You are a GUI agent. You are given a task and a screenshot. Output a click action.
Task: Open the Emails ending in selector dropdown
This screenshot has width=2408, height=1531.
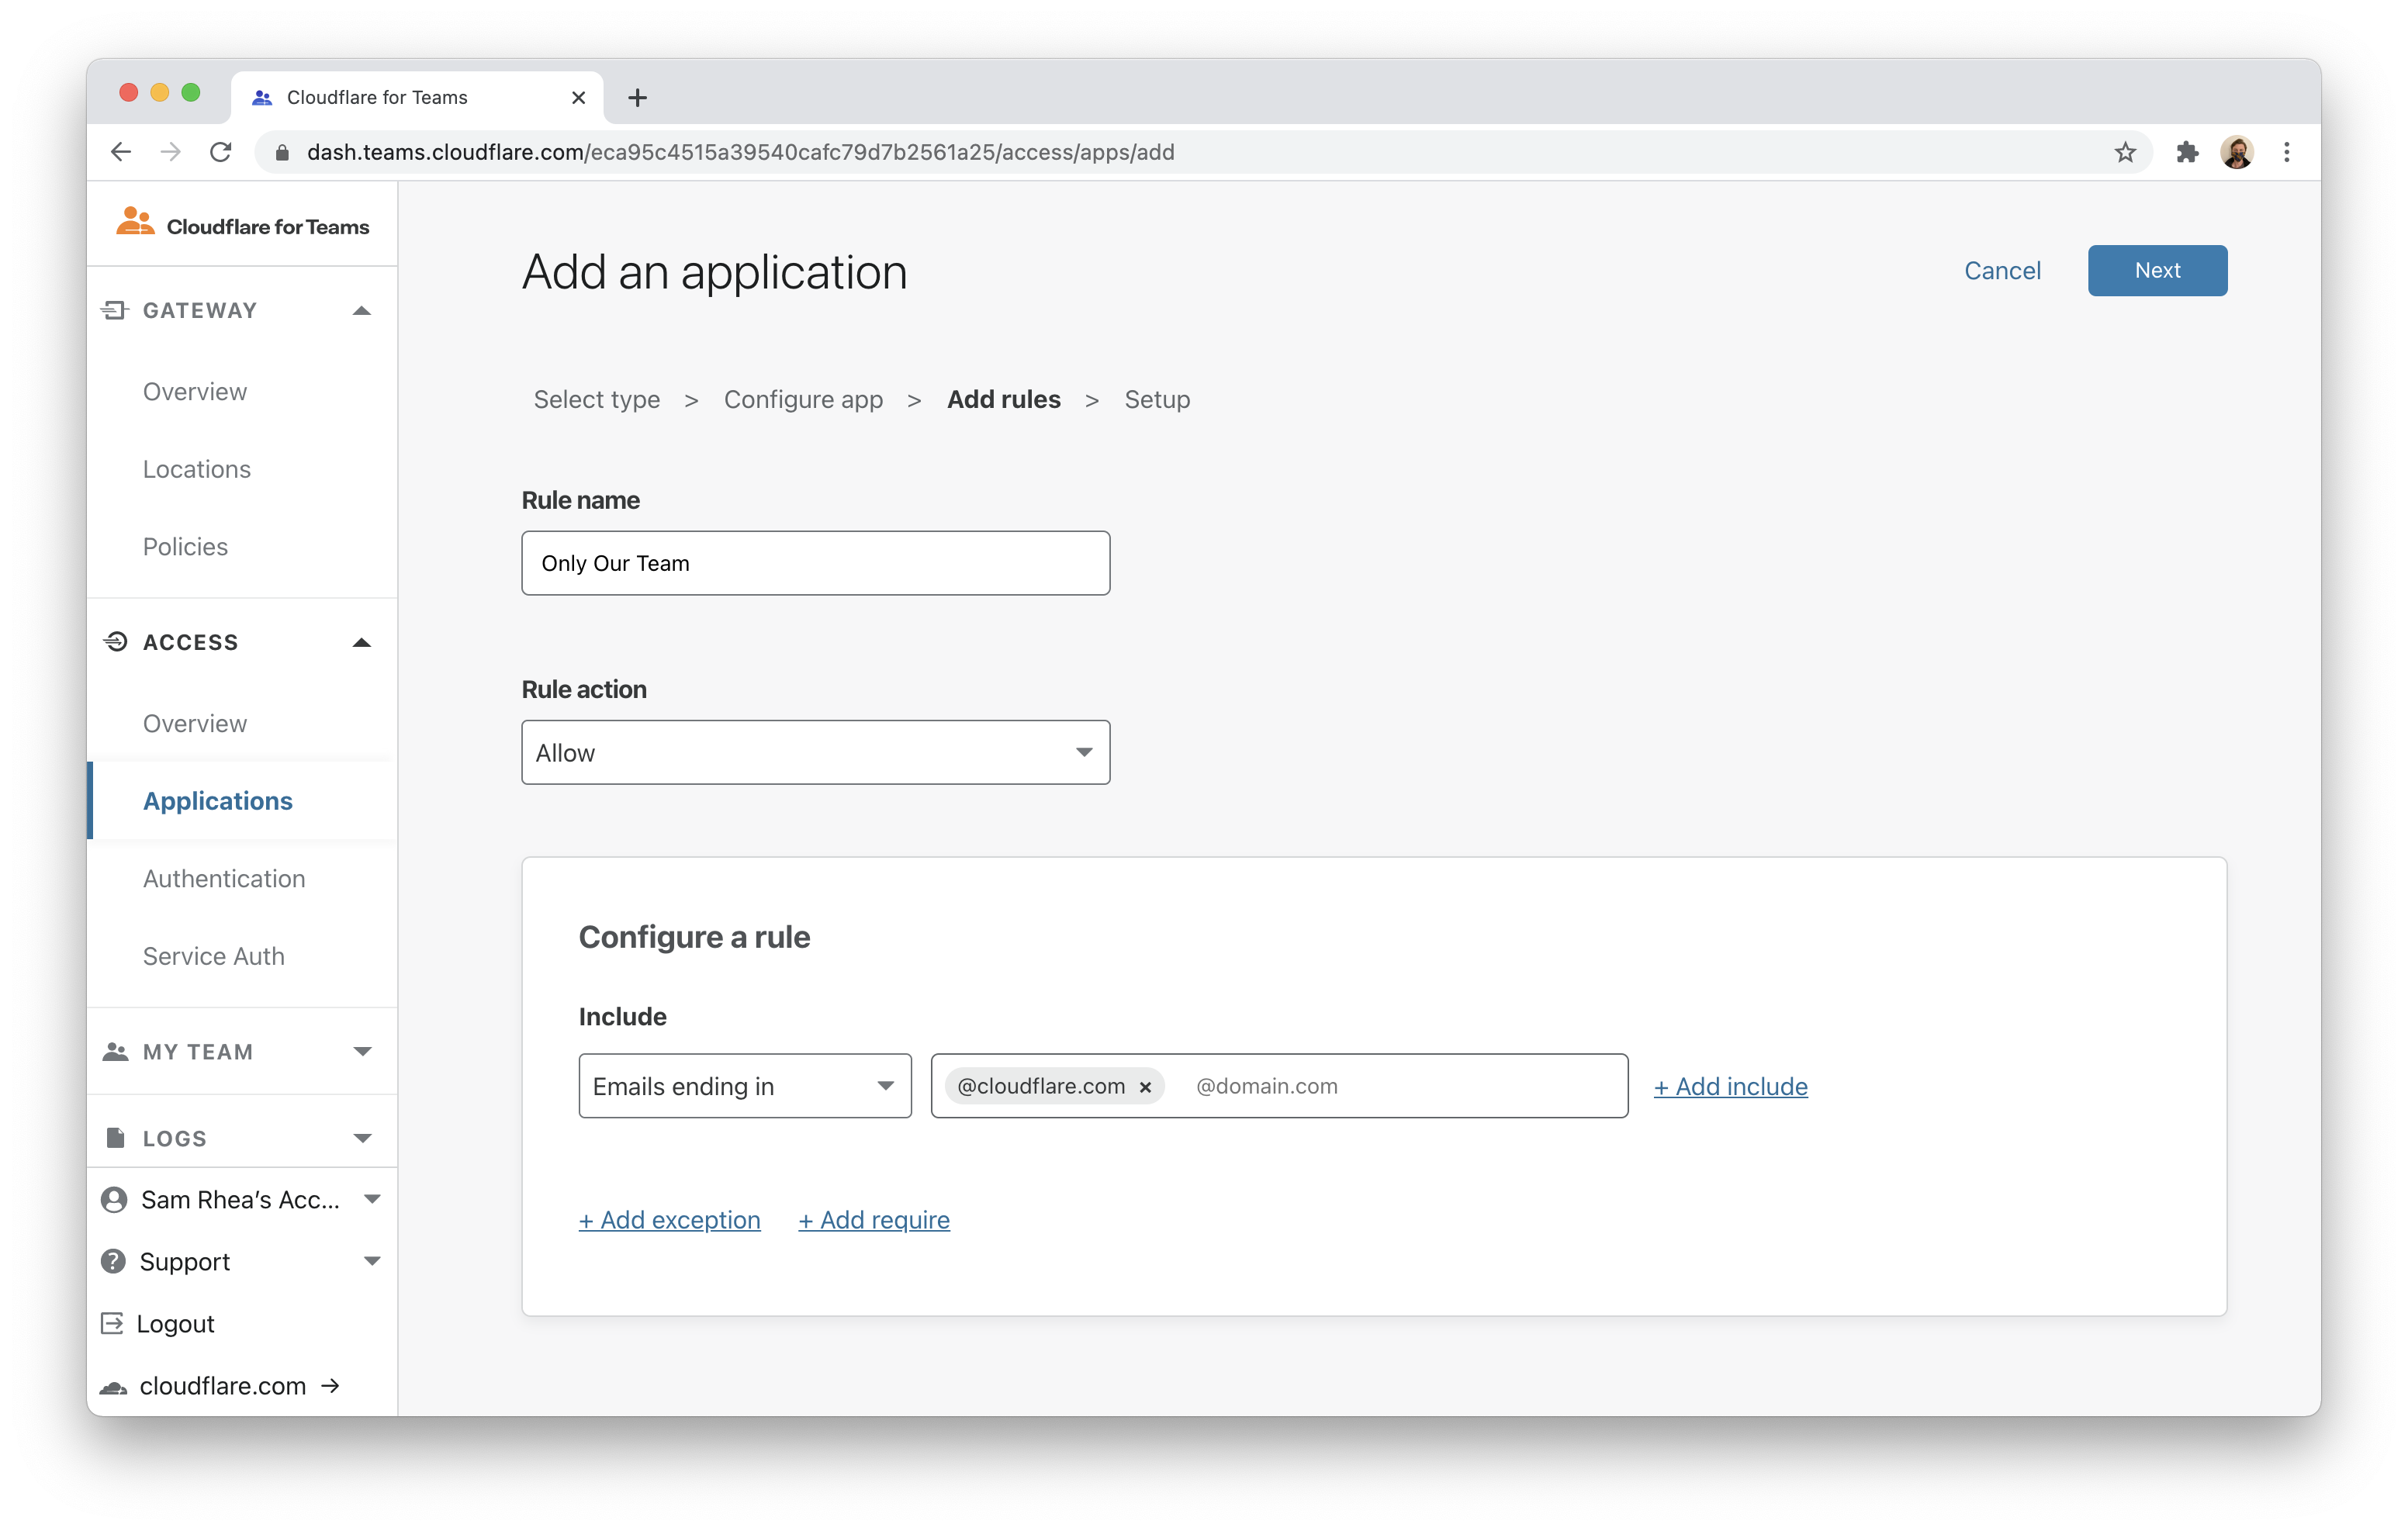pos(744,1086)
